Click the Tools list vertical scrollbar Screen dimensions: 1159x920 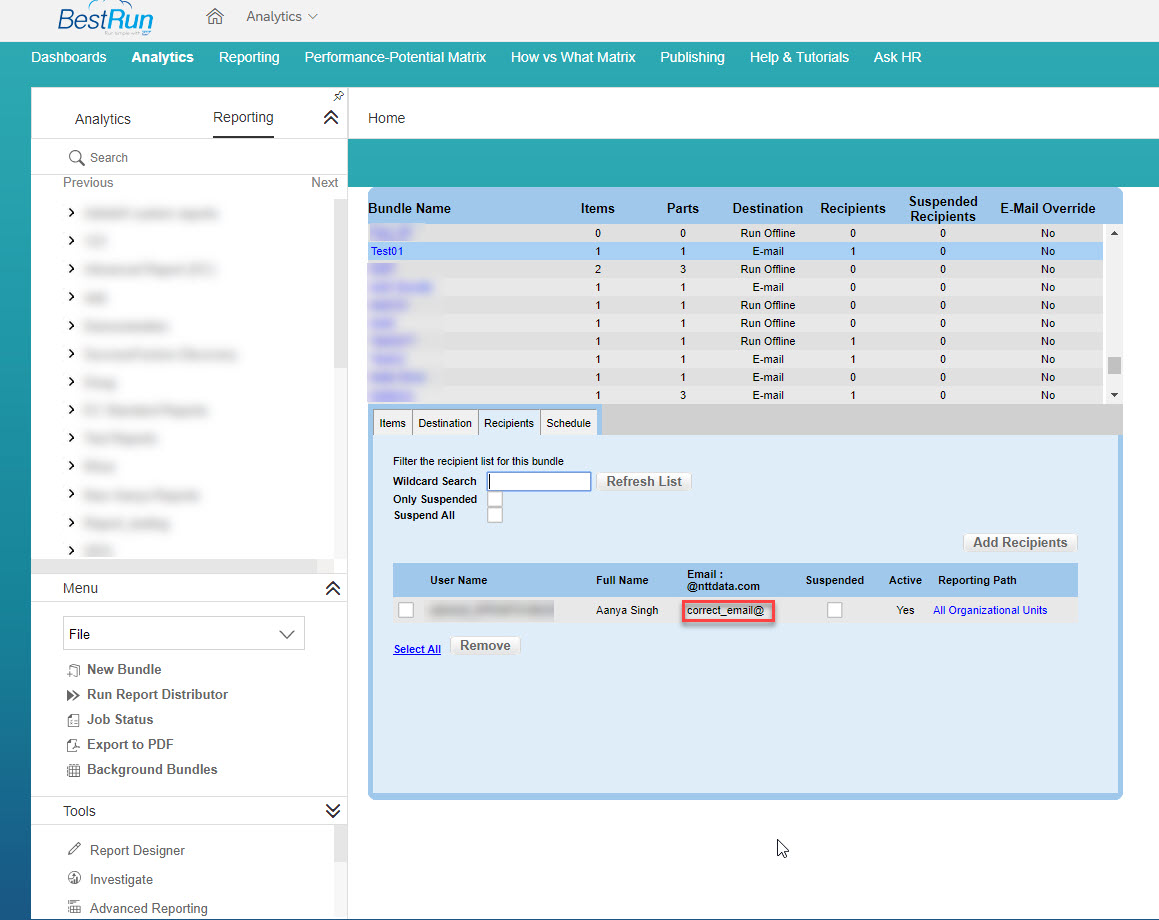click(340, 843)
